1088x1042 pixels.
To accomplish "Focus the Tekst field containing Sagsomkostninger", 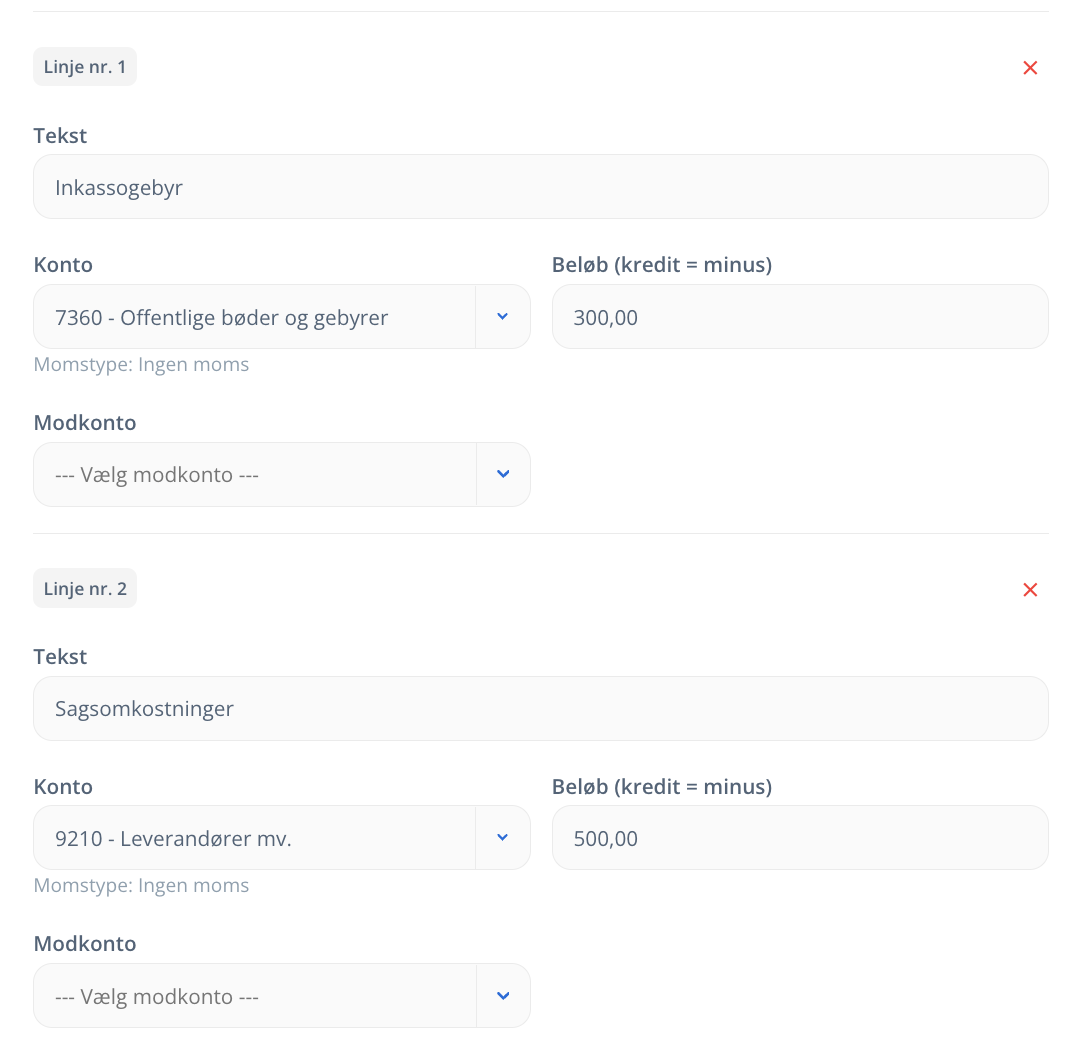I will tap(541, 708).
